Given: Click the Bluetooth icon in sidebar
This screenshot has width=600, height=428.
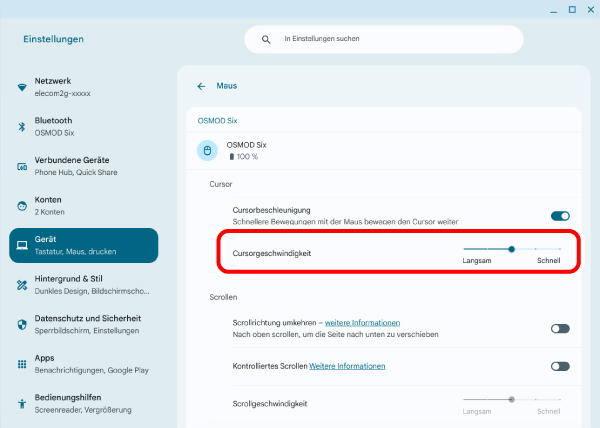Looking at the screenshot, I should 22,126.
